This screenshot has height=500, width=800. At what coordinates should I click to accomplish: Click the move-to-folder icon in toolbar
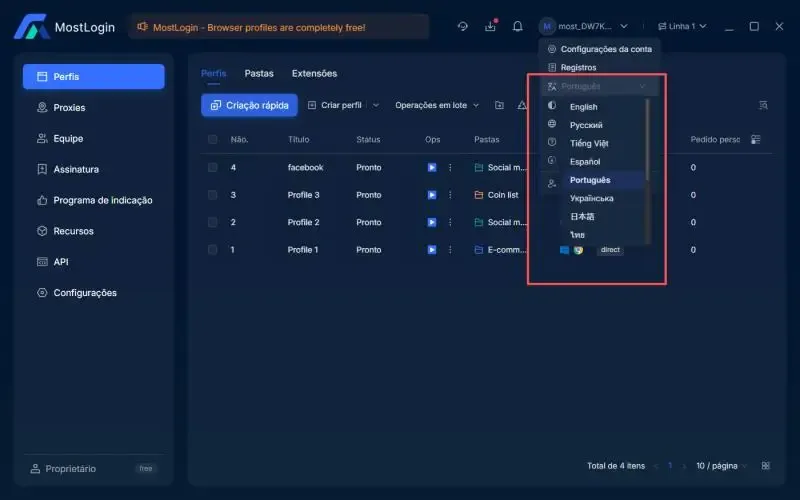tap(499, 105)
